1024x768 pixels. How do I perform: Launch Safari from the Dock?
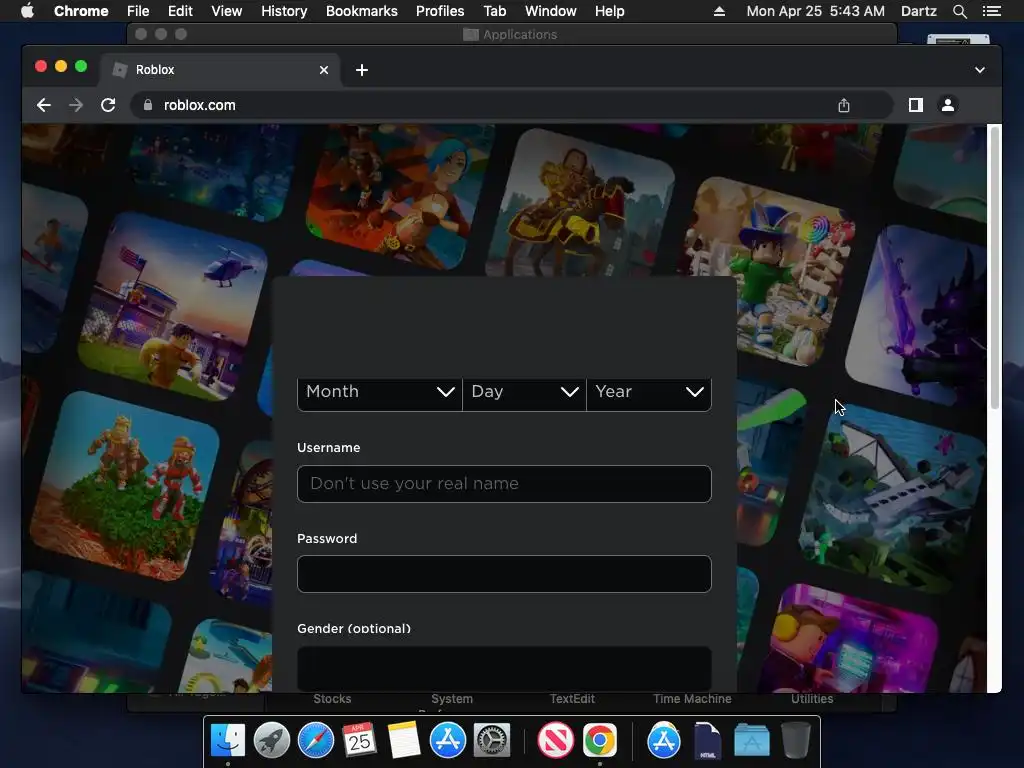[315, 741]
